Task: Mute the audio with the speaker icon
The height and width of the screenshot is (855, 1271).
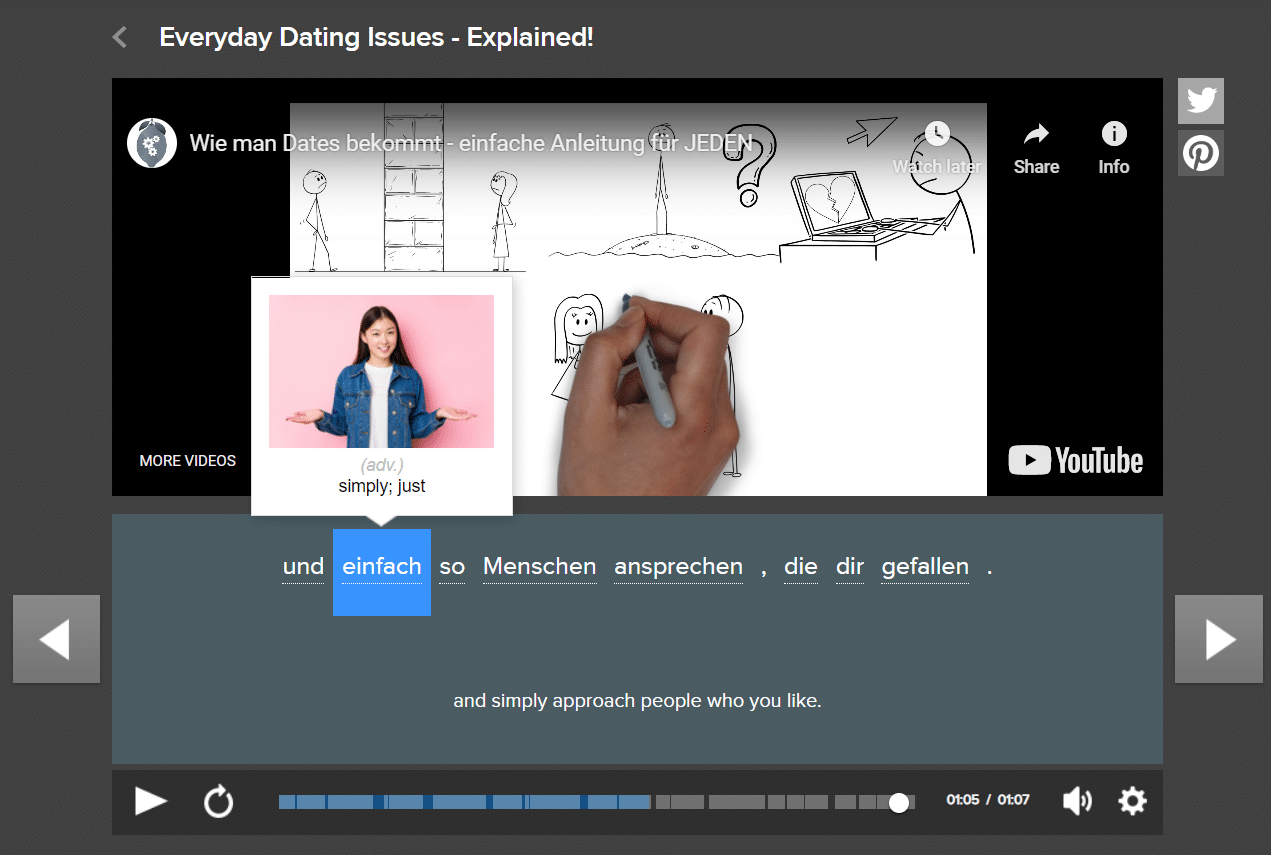Action: [1076, 801]
